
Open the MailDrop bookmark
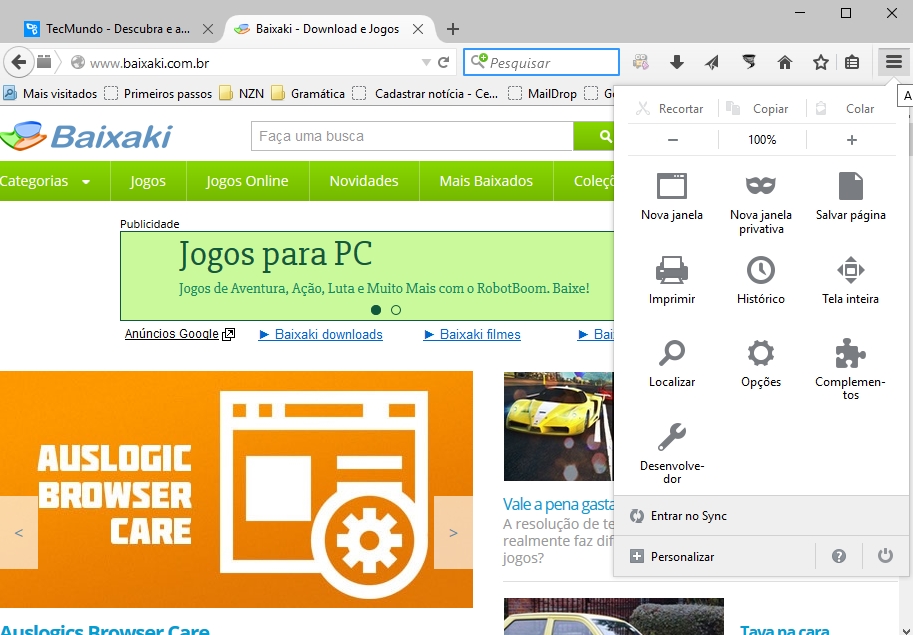click(542, 93)
